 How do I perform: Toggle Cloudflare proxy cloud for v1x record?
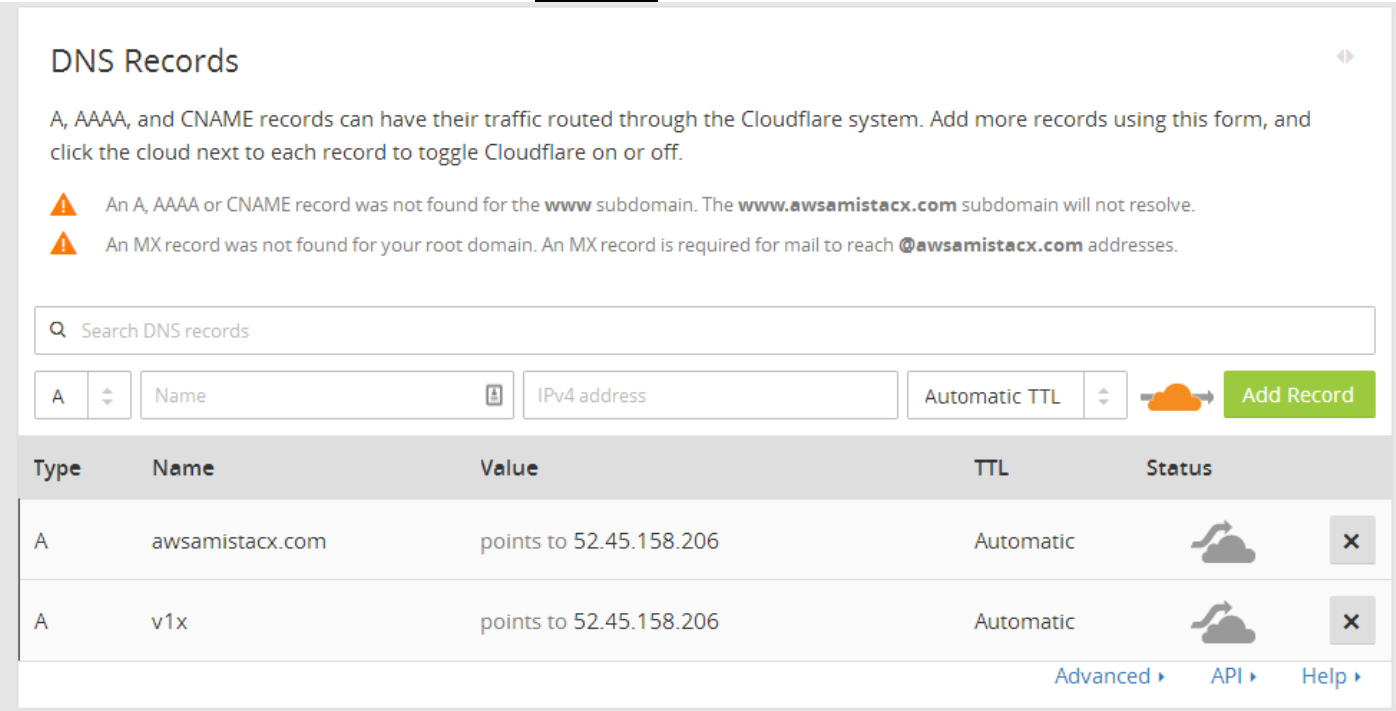[x=1222, y=621]
